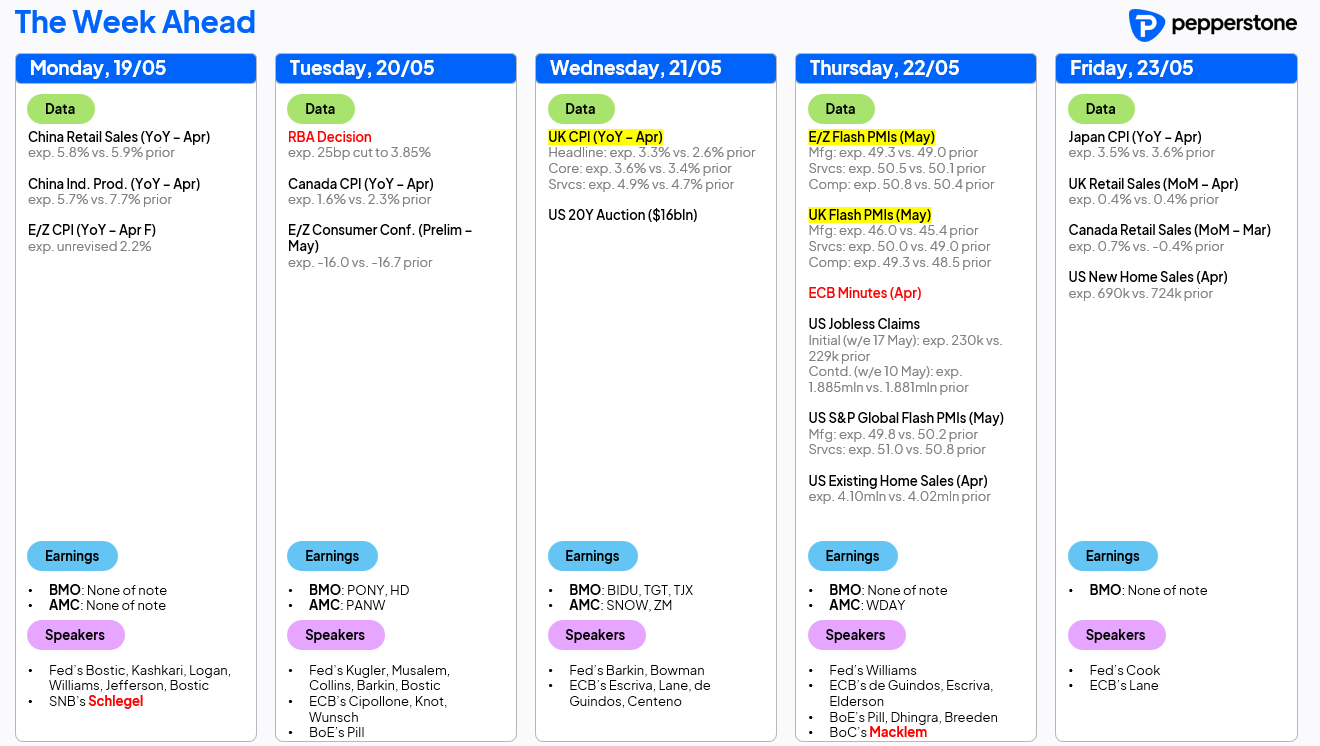1320x746 pixels.
Task: Click Wednesday's purple Speakers pill
Action: 595,635
